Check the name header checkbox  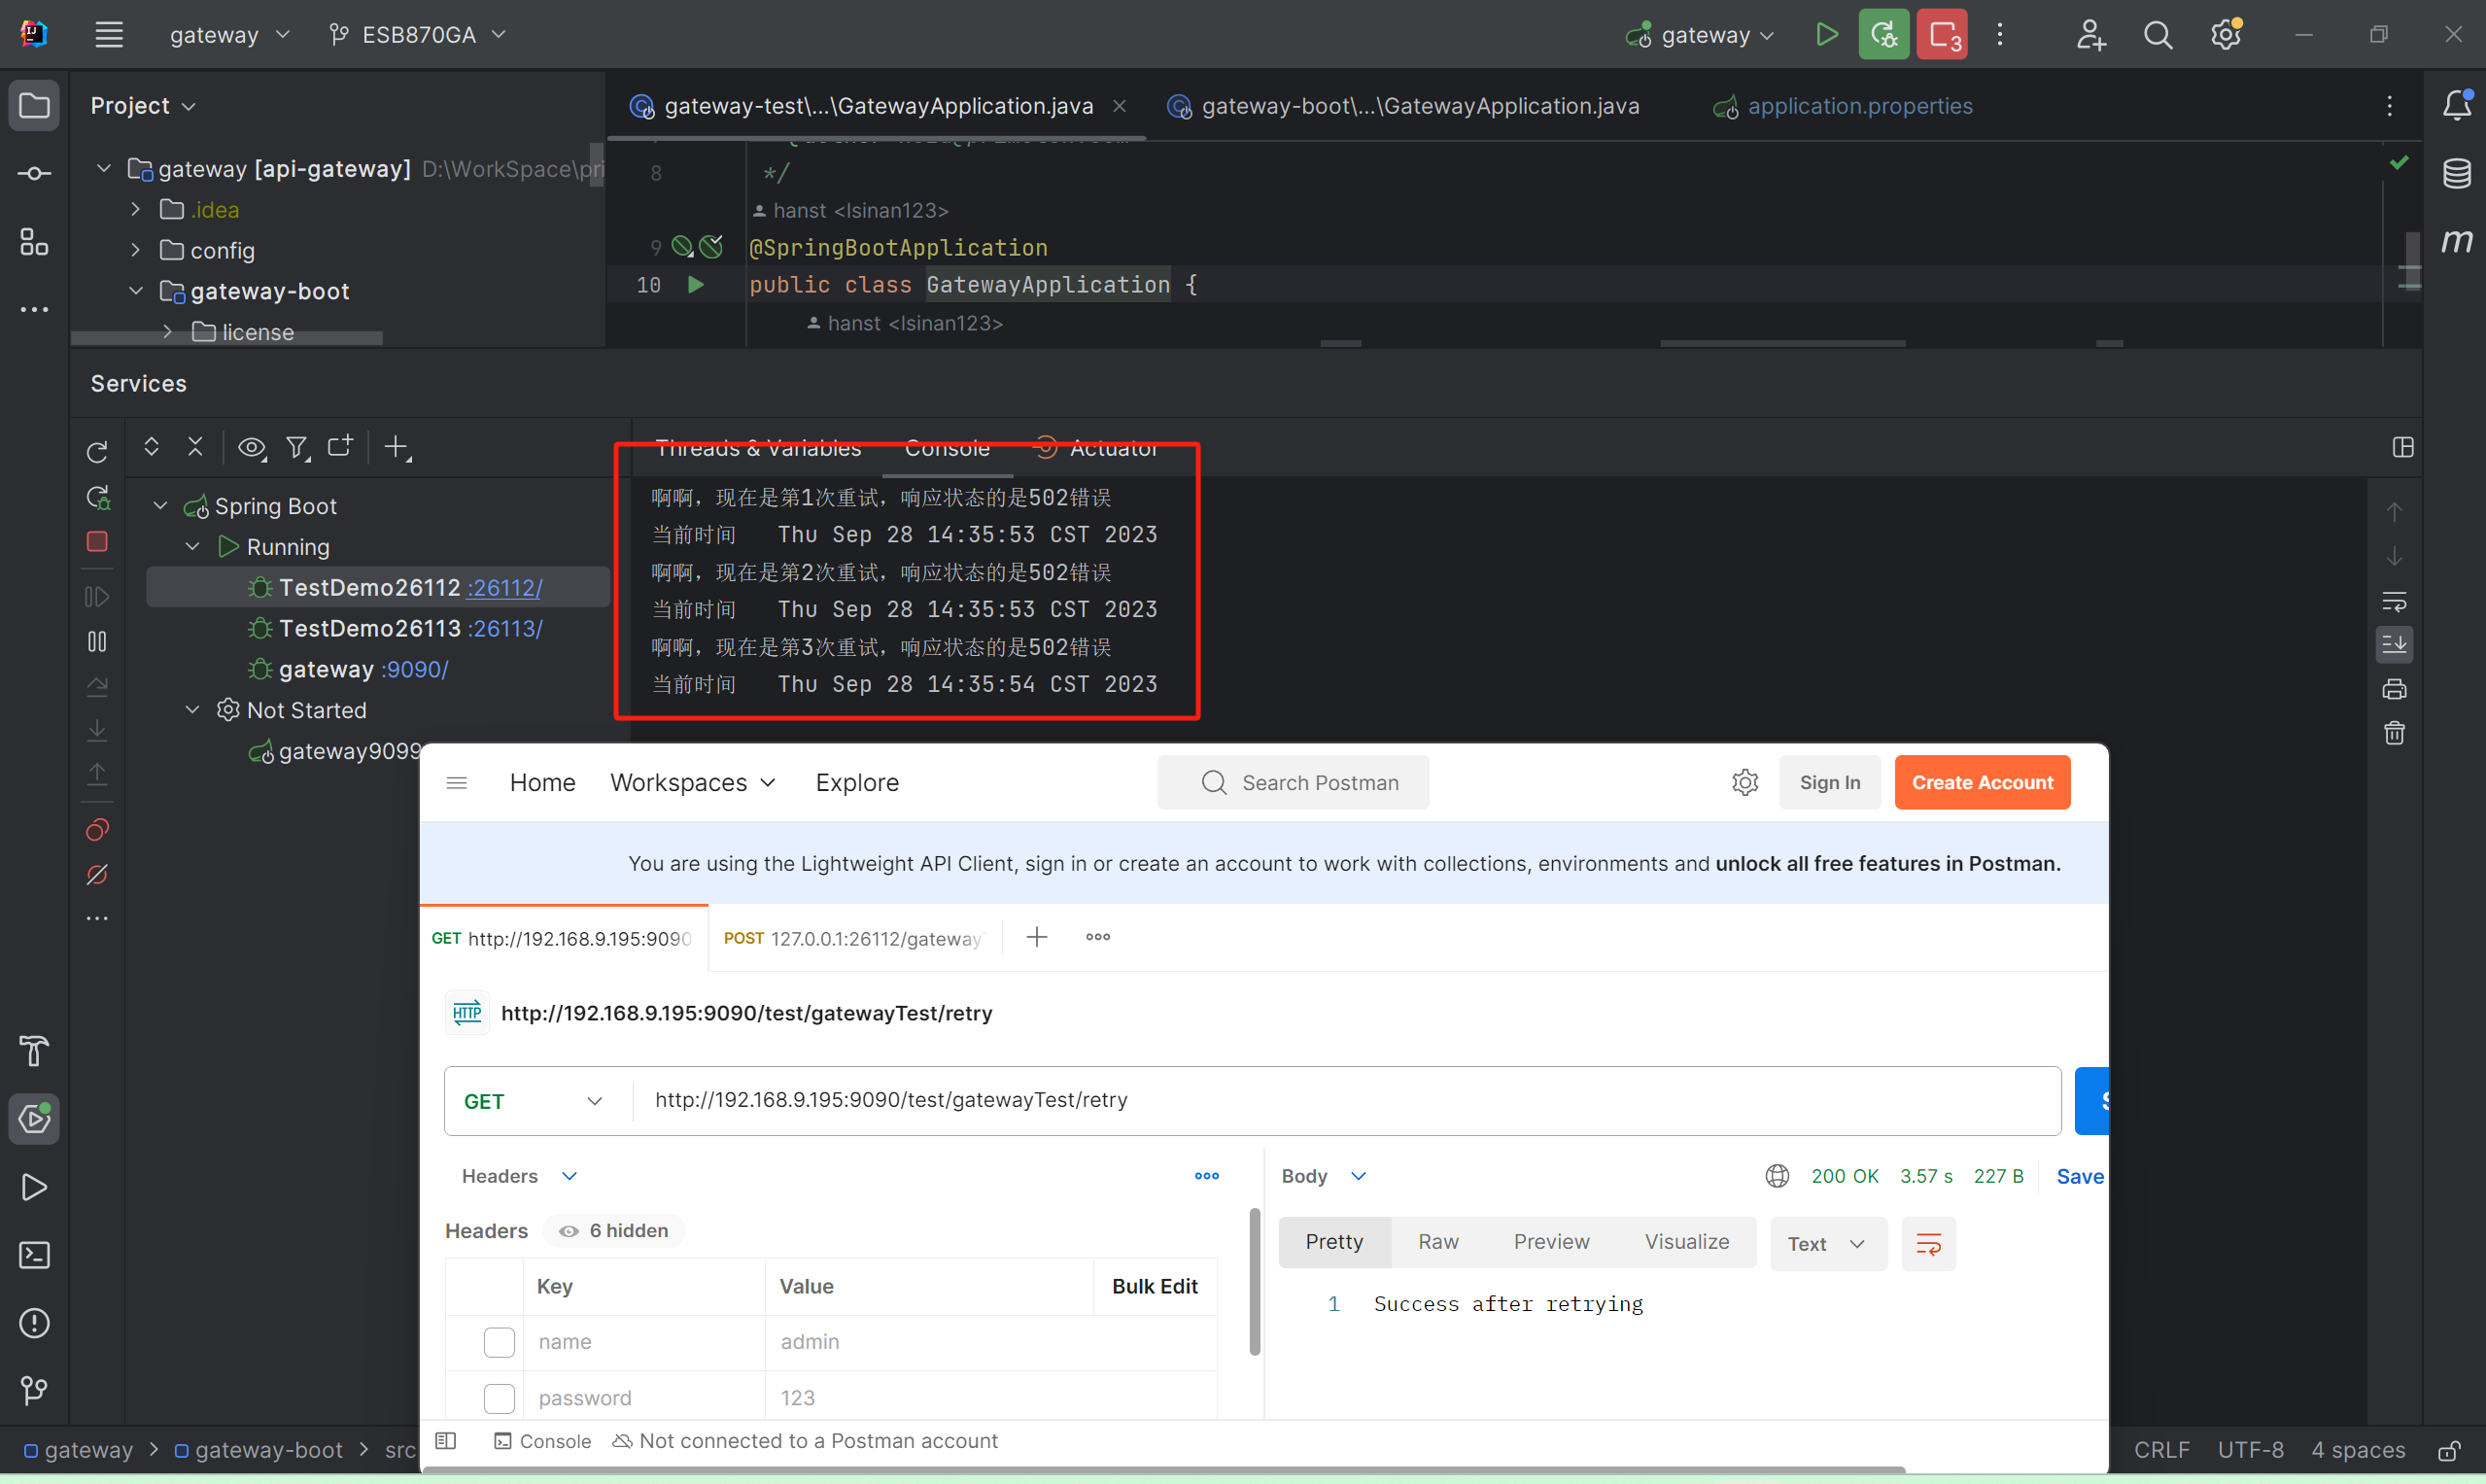(x=499, y=1342)
